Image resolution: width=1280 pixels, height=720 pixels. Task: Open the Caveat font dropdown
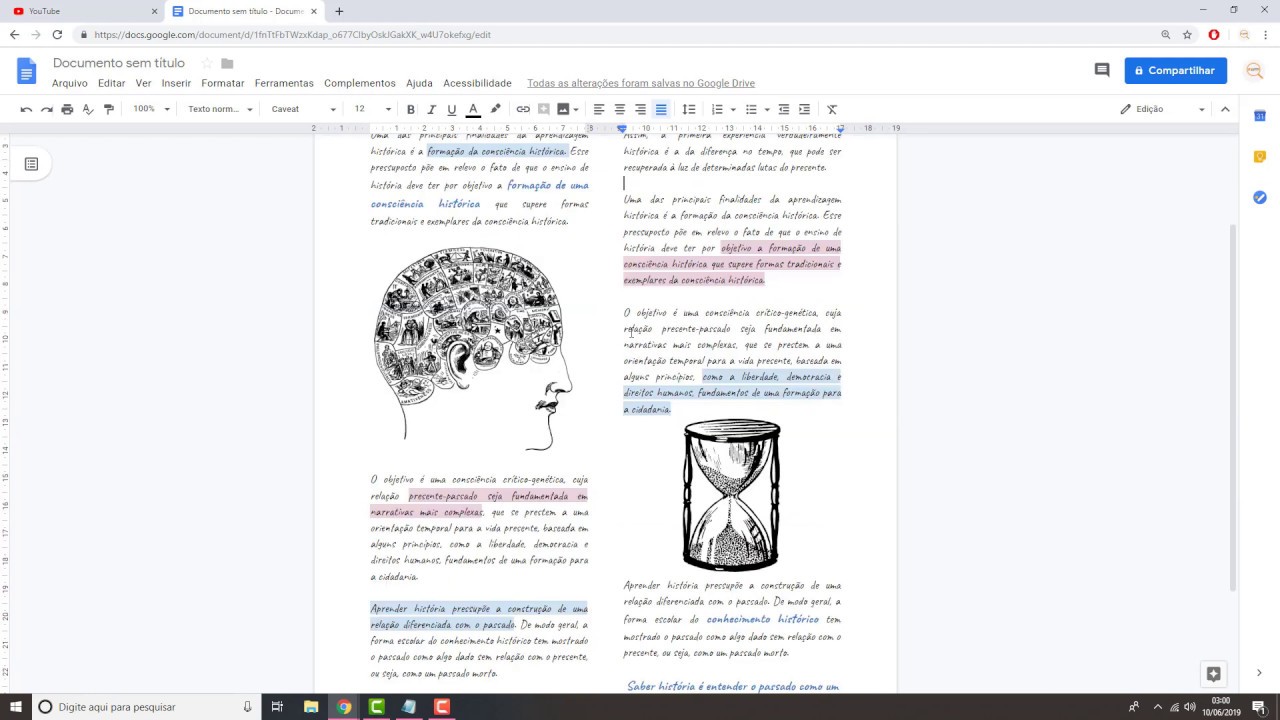click(x=303, y=109)
